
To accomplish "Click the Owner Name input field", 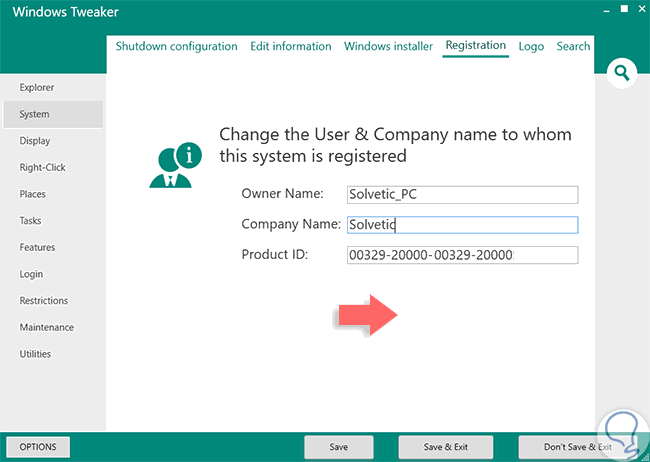I will 462,195.
